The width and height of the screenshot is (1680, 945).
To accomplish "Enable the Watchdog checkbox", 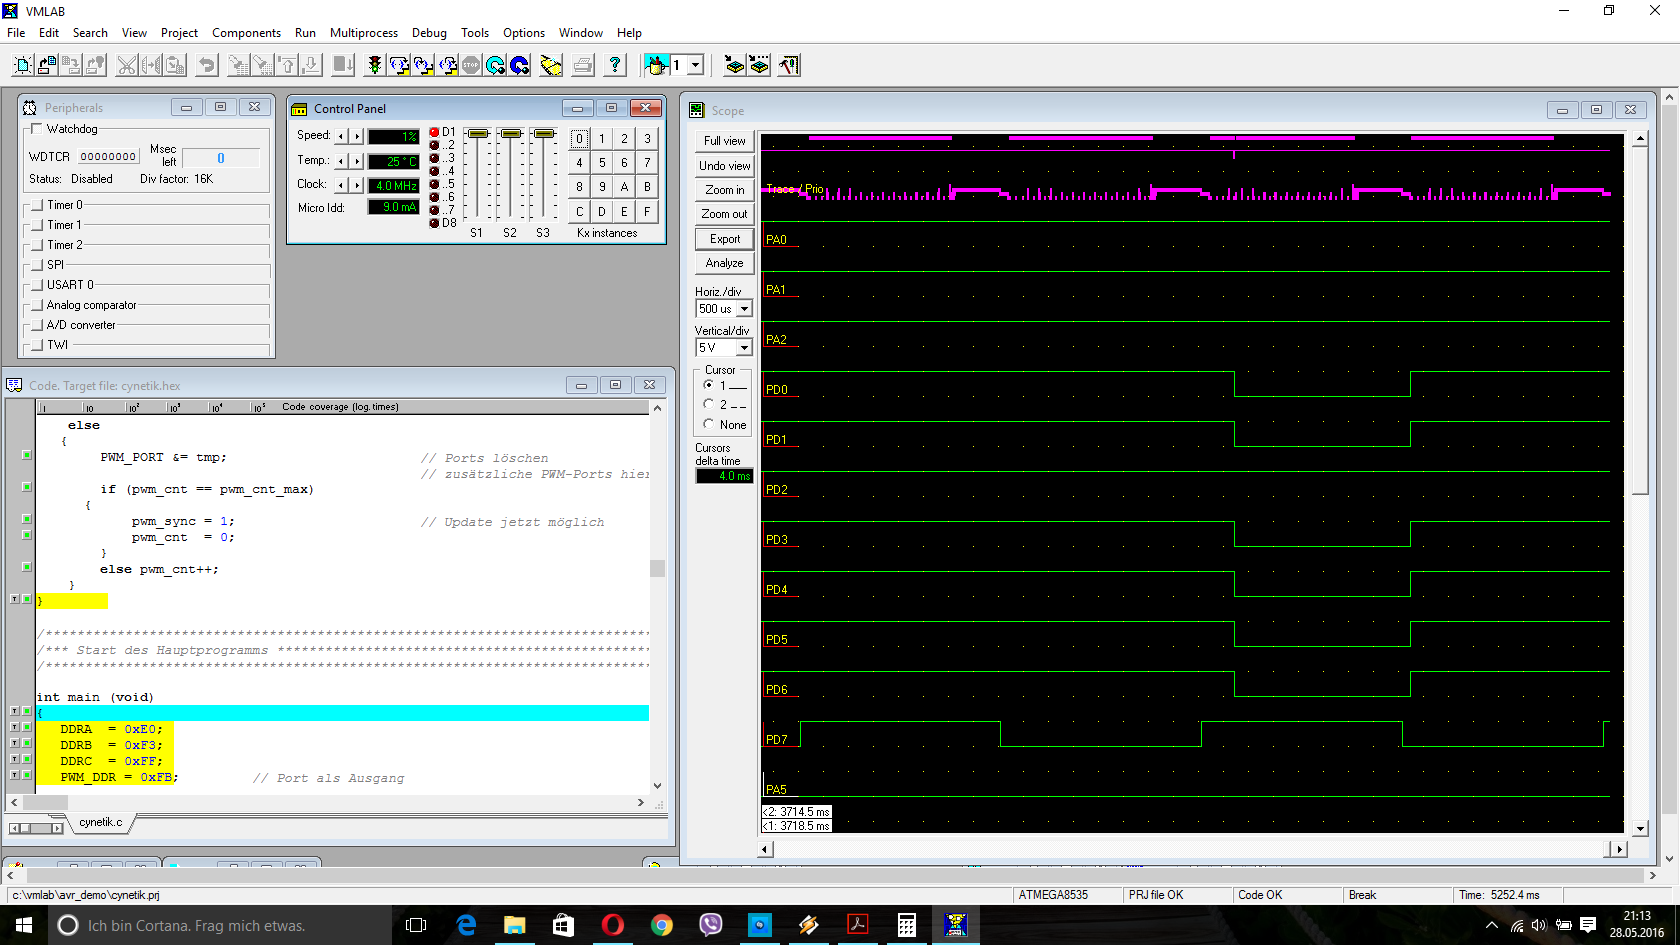I will [37, 129].
